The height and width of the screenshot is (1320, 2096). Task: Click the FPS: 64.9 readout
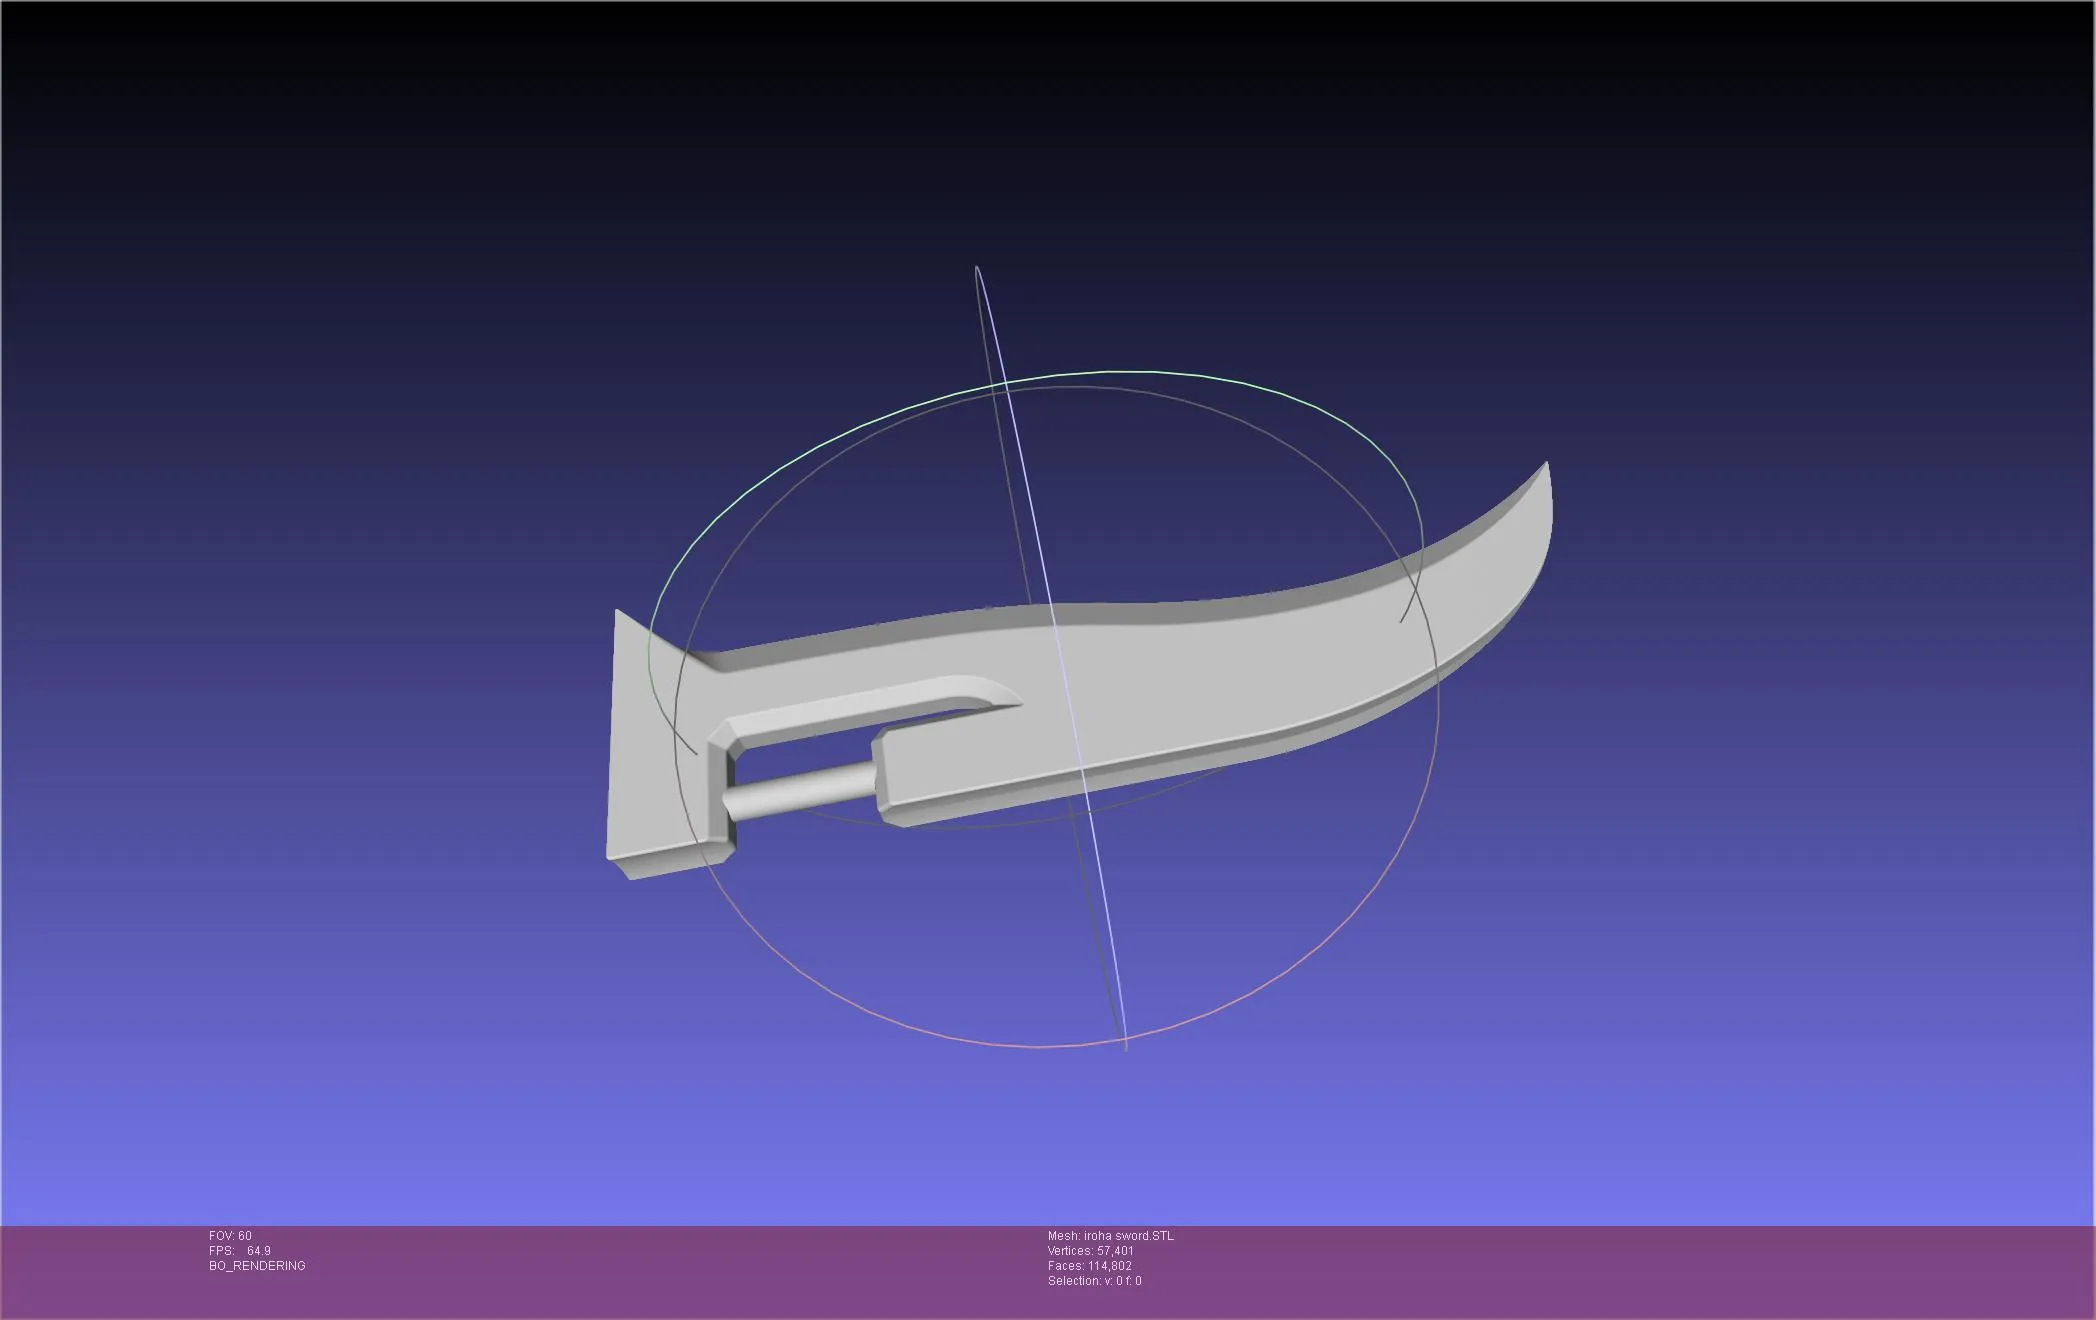240,1251
